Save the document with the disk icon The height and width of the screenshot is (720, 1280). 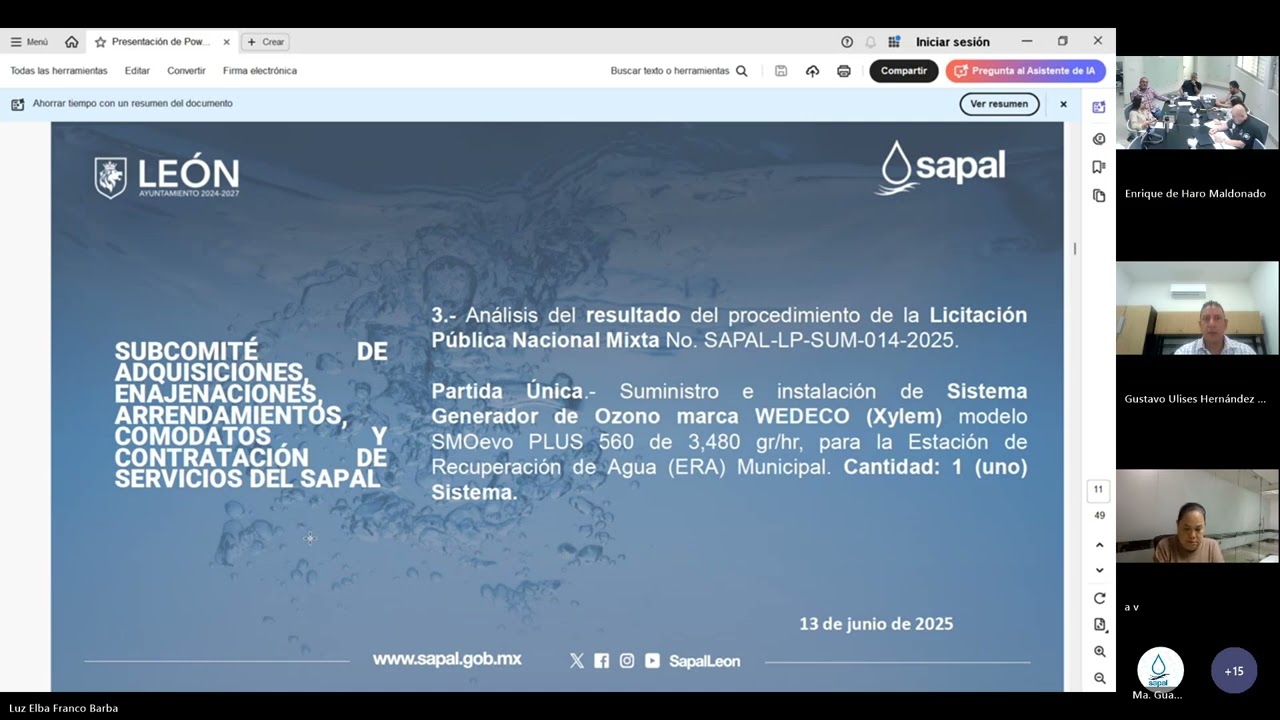pos(781,71)
